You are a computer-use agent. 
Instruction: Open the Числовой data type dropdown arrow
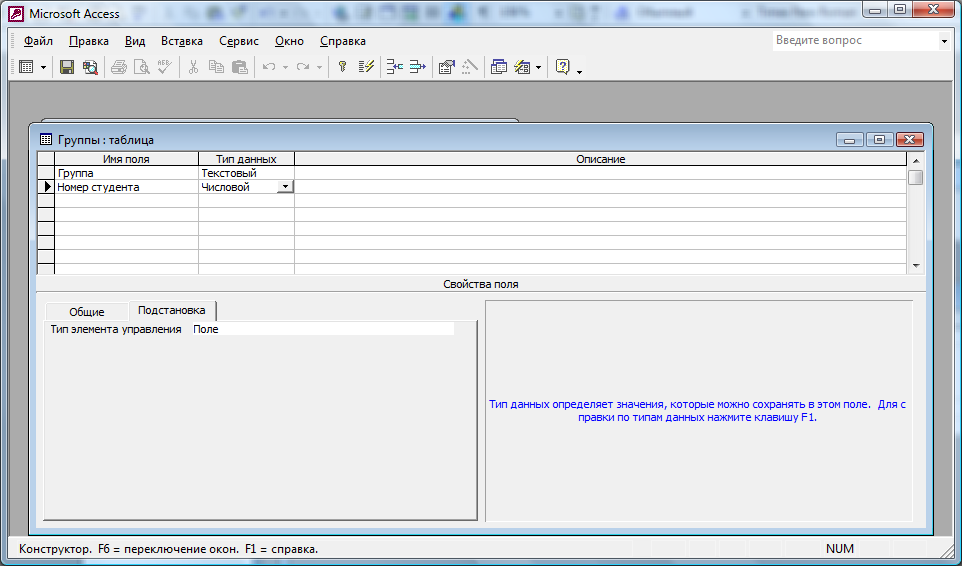coord(285,187)
